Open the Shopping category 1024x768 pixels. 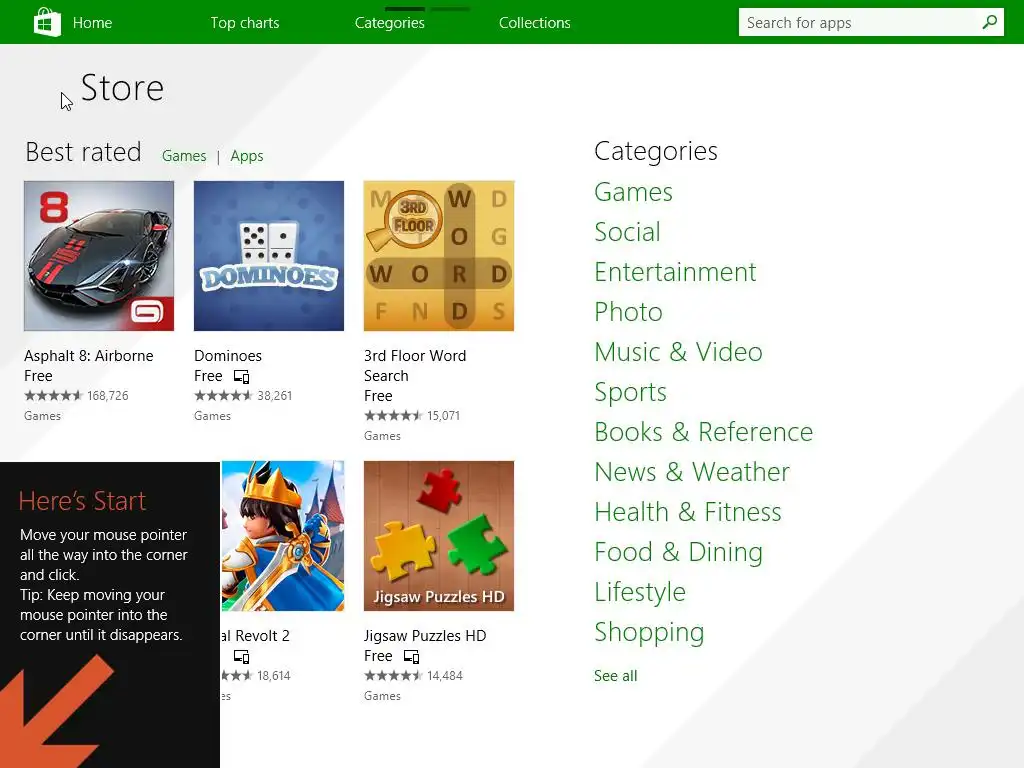click(648, 633)
